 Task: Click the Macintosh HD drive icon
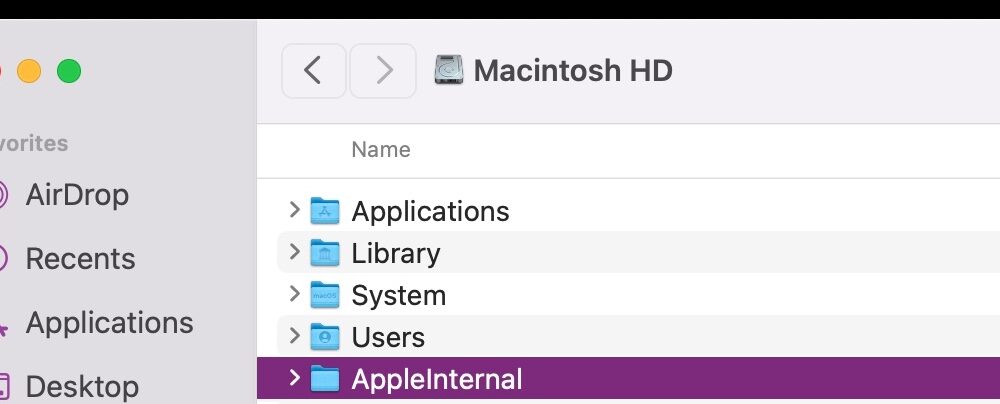(x=450, y=70)
